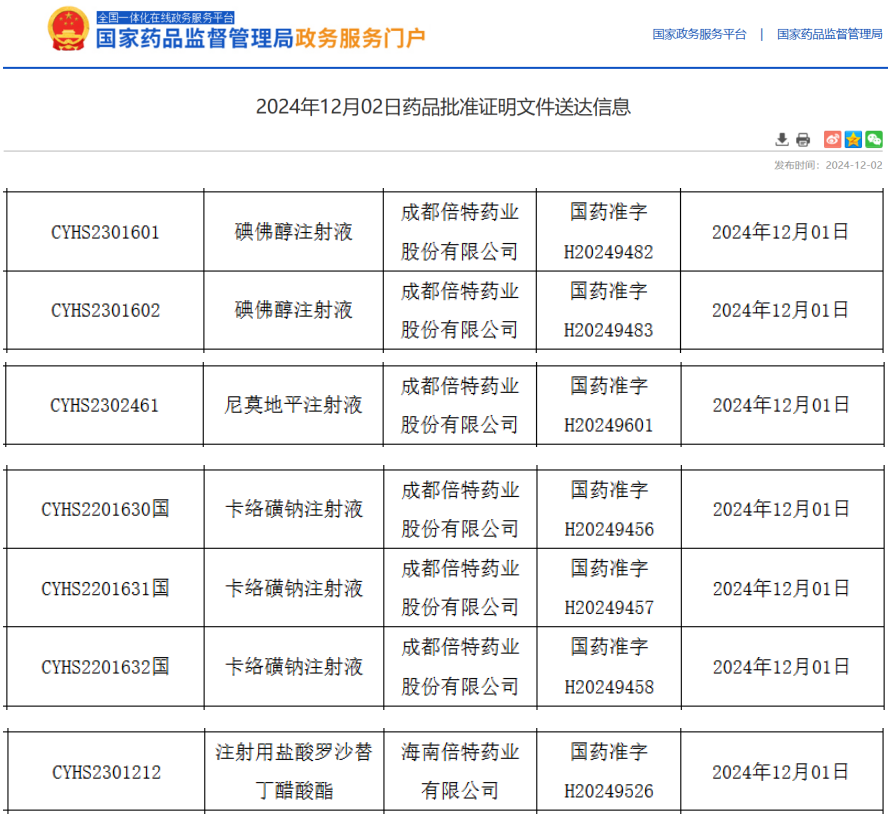Click date 2024年12月01日 in CYHS2301212 row
Viewport: 890px width, 815px height.
(x=780, y=772)
